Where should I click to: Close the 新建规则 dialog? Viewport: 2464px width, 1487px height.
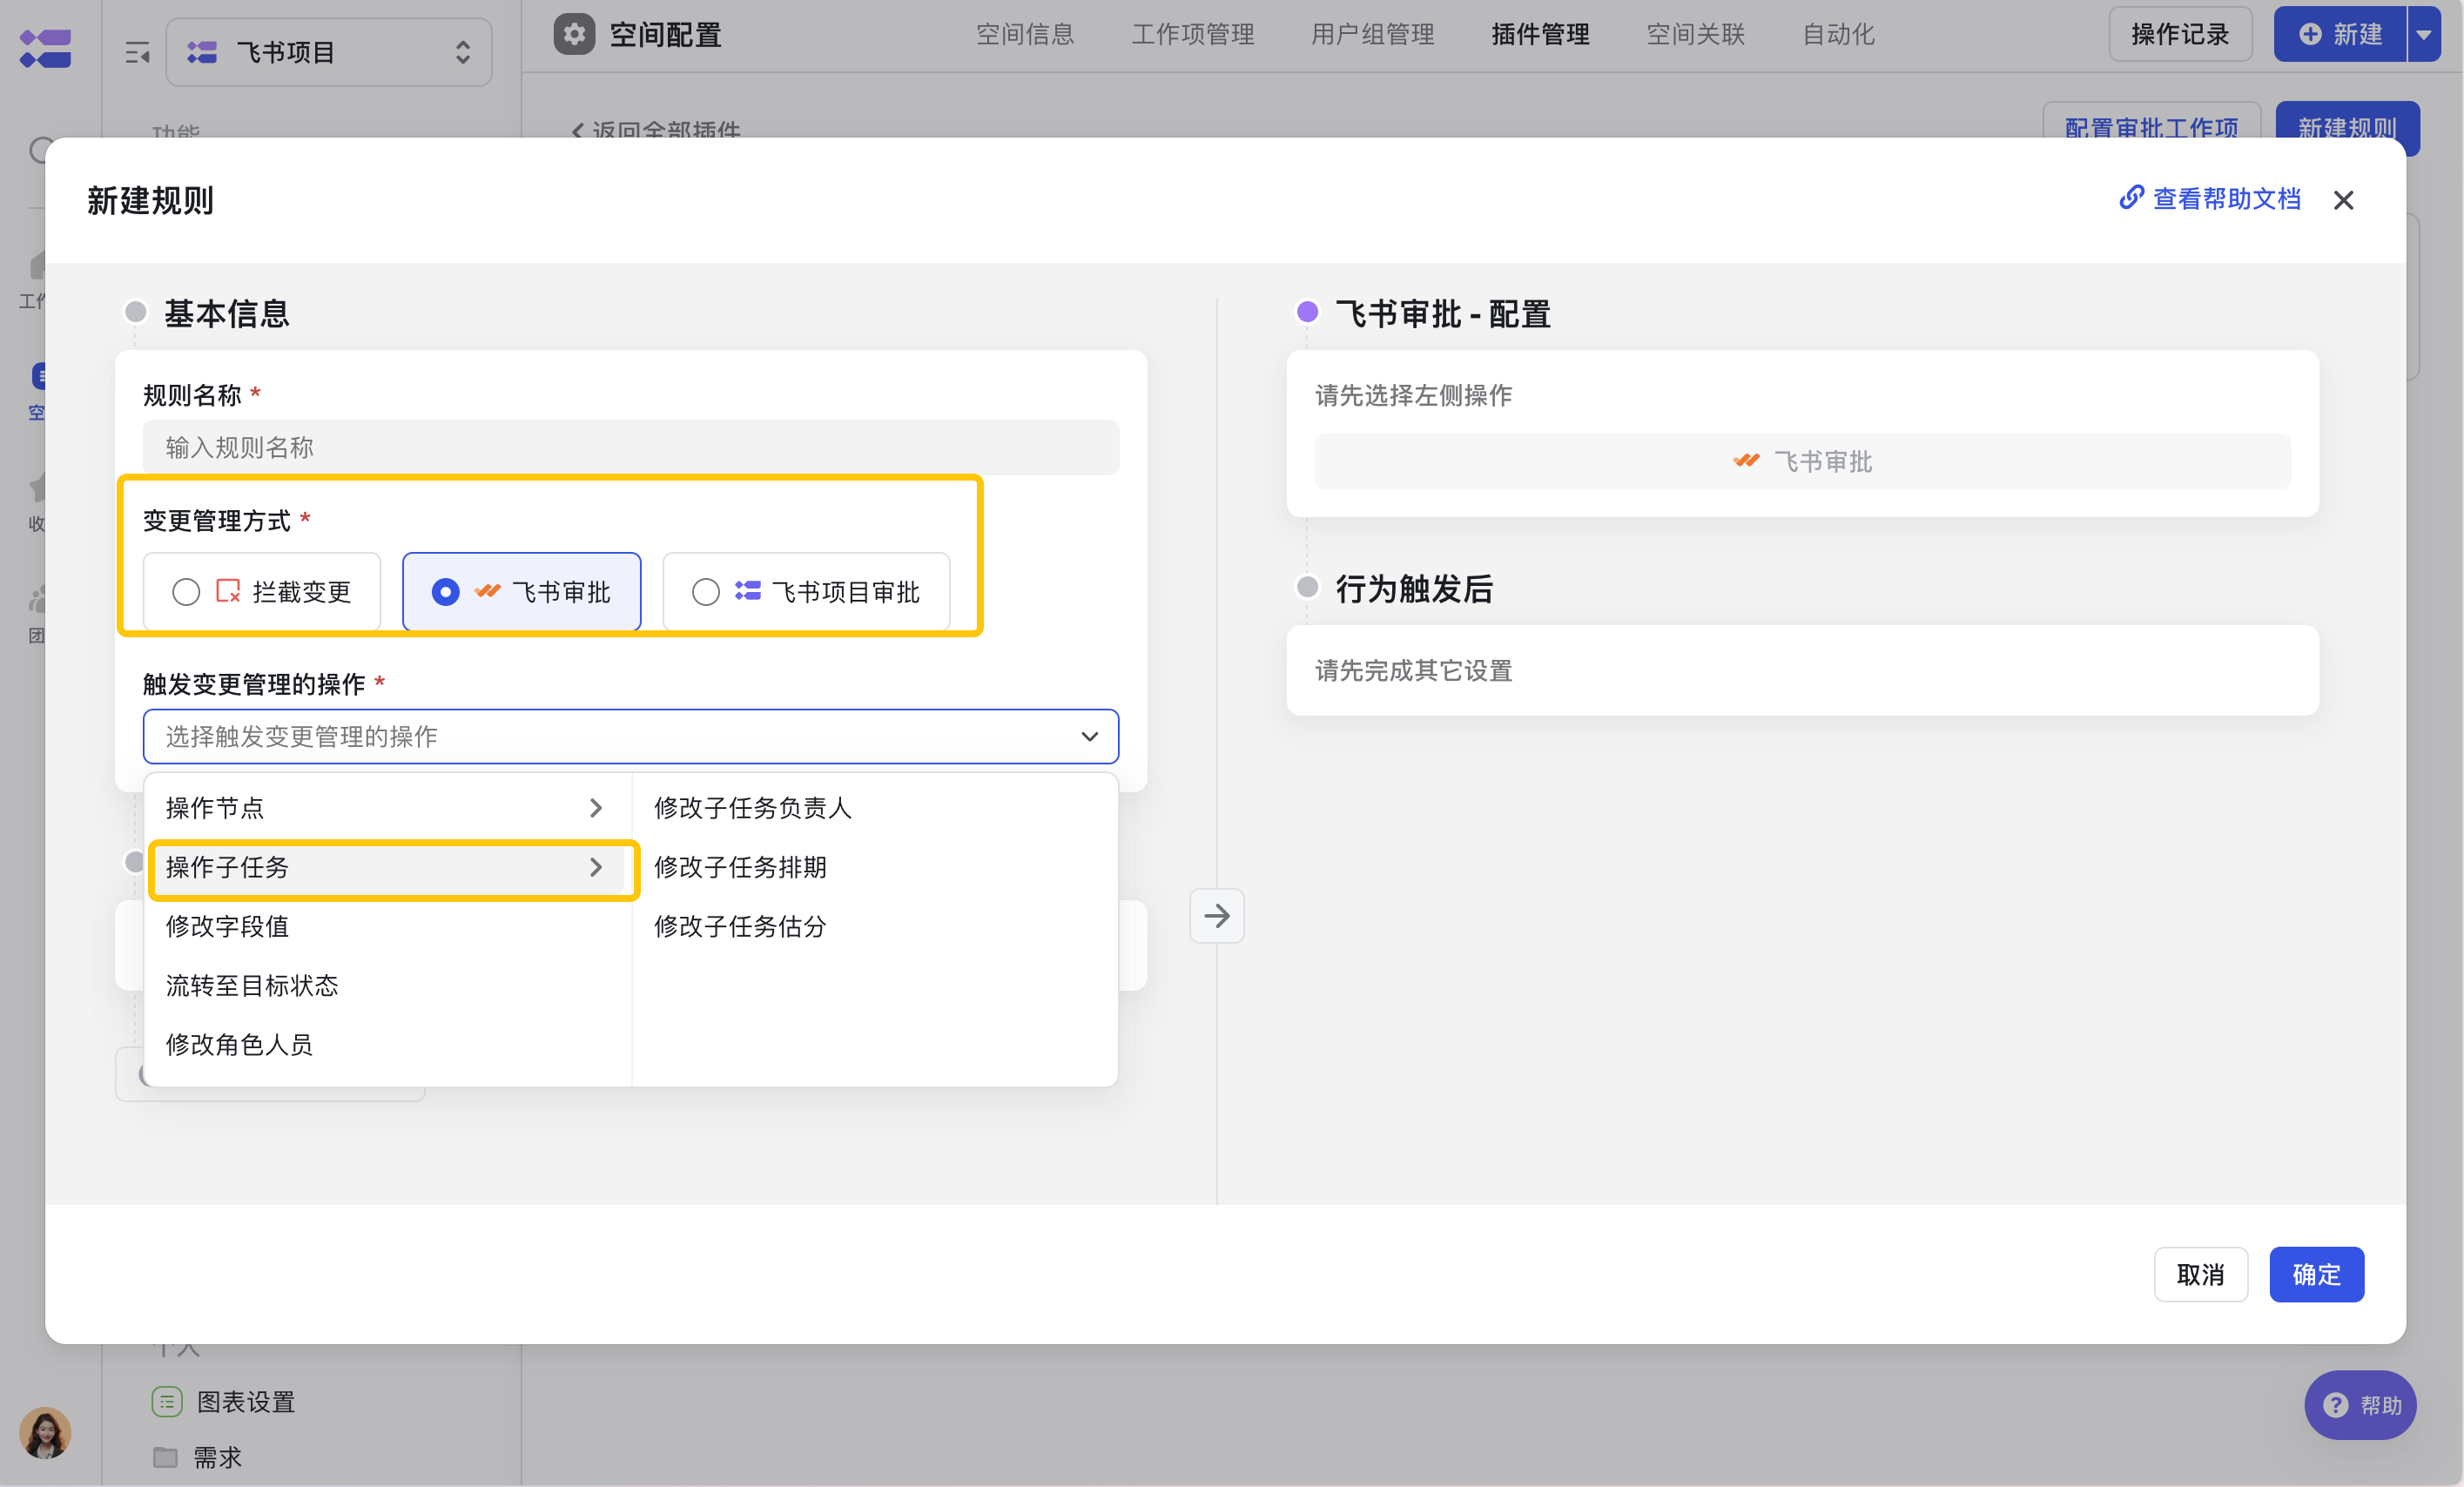point(2343,200)
